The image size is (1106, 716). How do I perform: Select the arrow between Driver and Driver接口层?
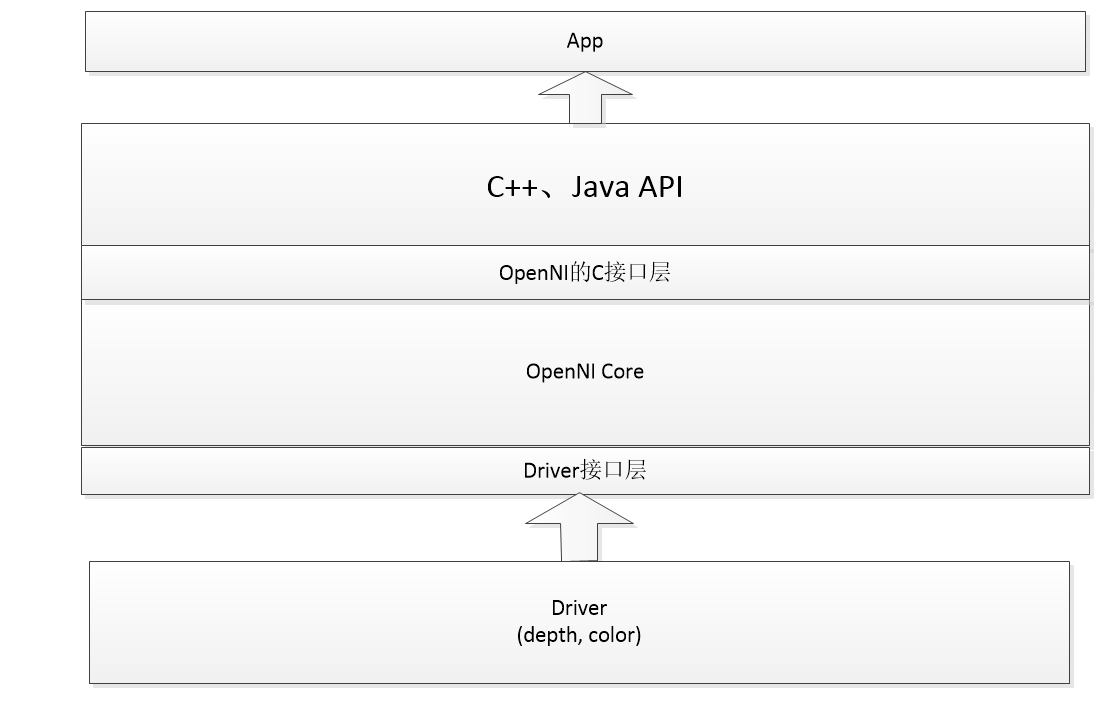(x=579, y=527)
